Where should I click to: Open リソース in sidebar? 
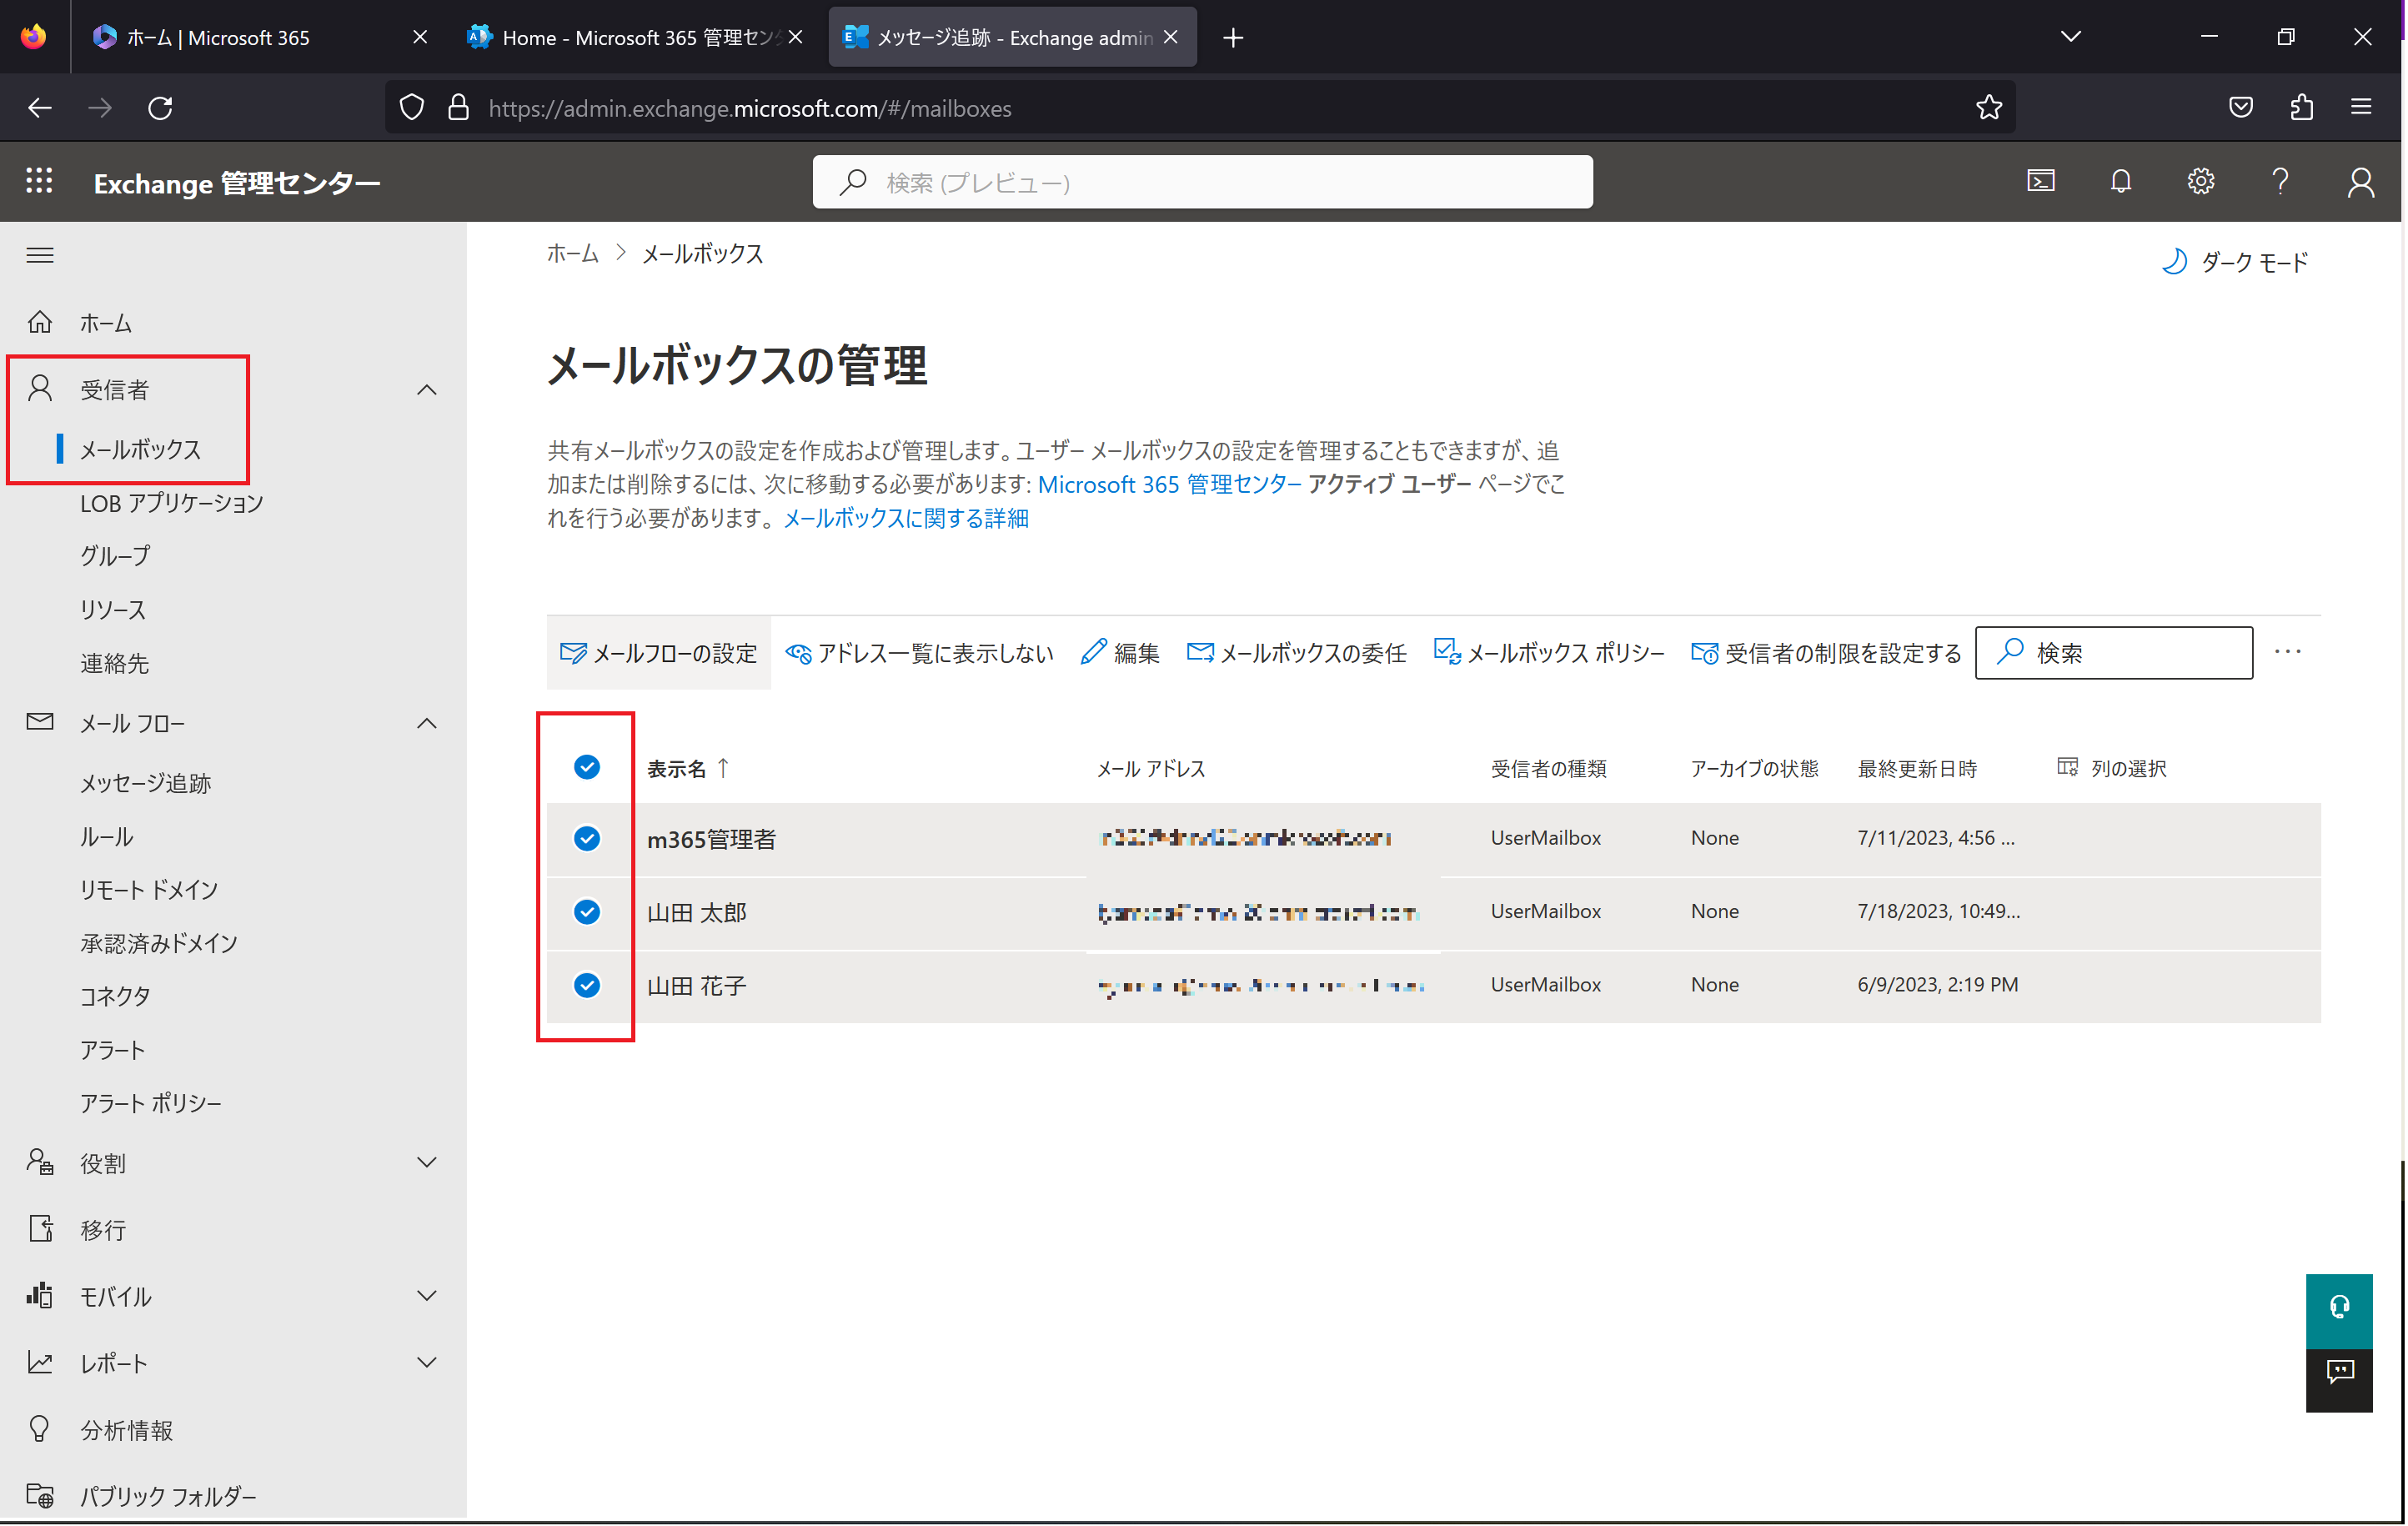[x=113, y=609]
